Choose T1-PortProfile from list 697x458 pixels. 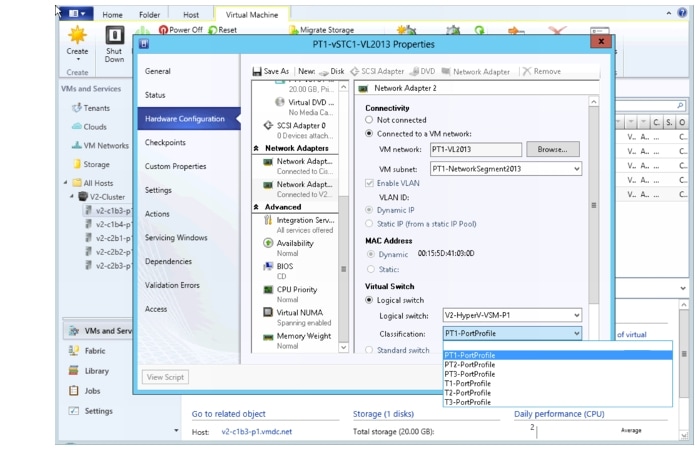(x=468, y=383)
